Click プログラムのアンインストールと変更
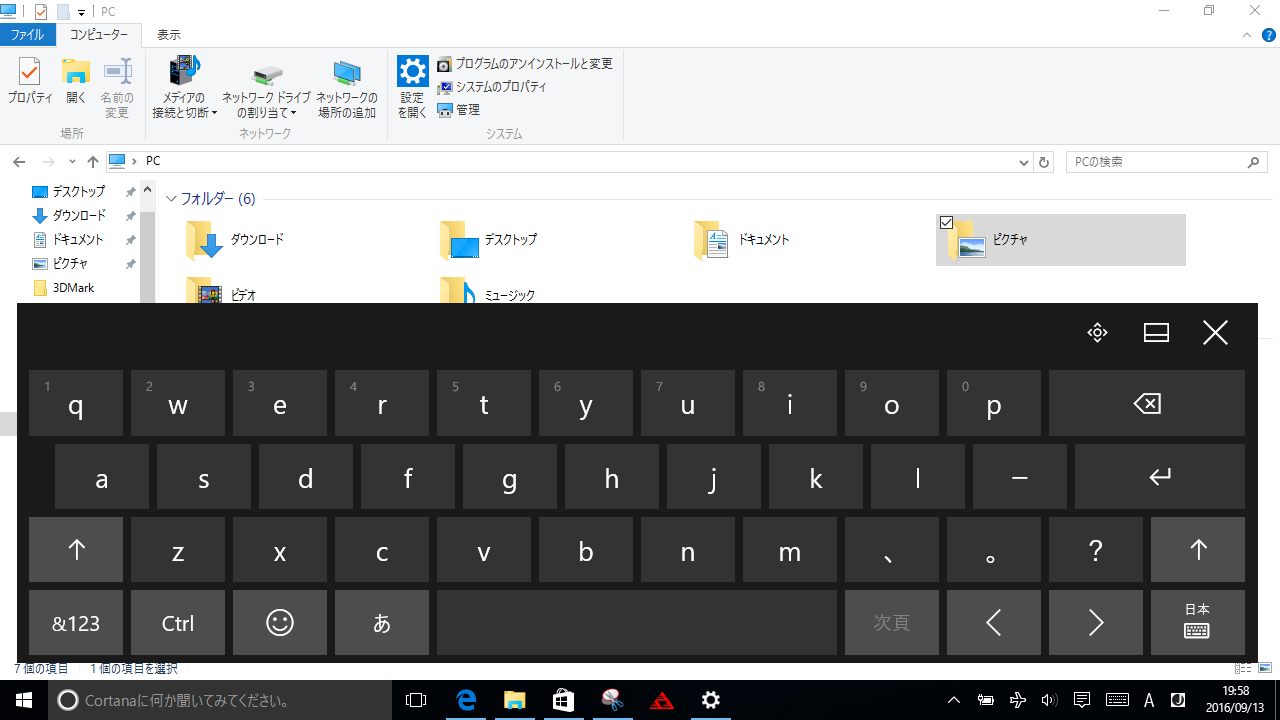The width and height of the screenshot is (1280, 720). tap(524, 64)
